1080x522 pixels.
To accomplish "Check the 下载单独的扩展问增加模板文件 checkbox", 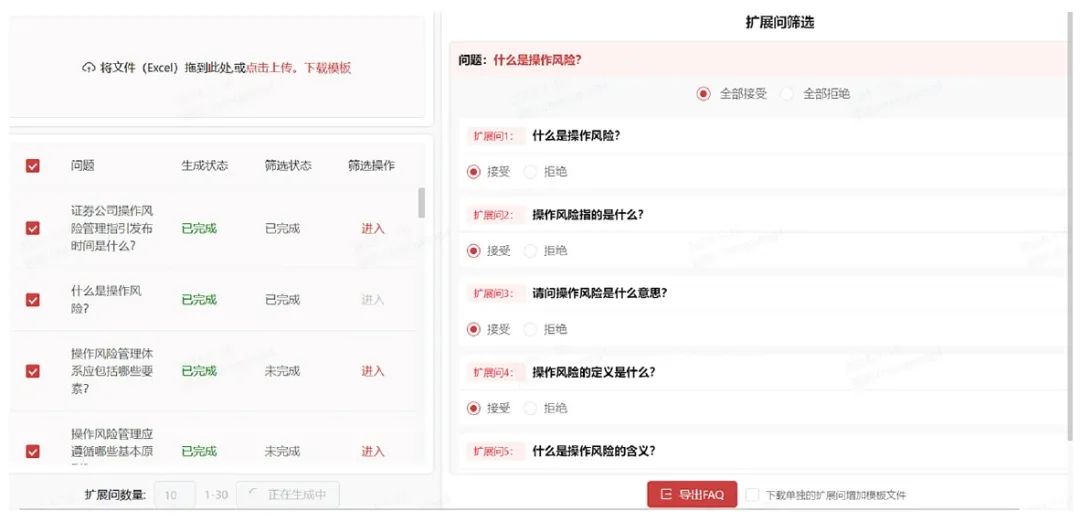I will [x=752, y=494].
